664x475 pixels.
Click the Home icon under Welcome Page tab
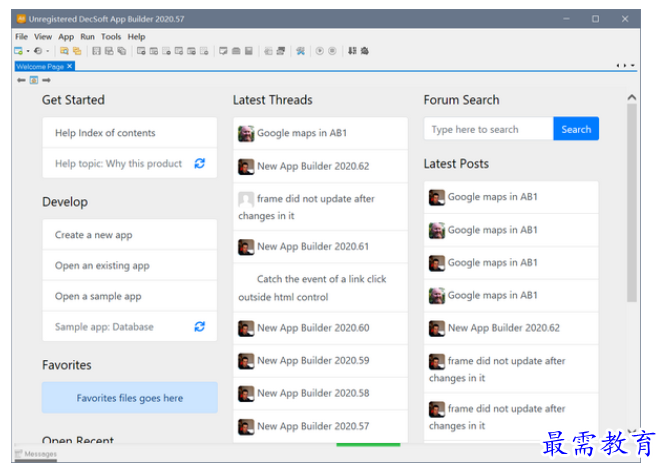tap(34, 80)
